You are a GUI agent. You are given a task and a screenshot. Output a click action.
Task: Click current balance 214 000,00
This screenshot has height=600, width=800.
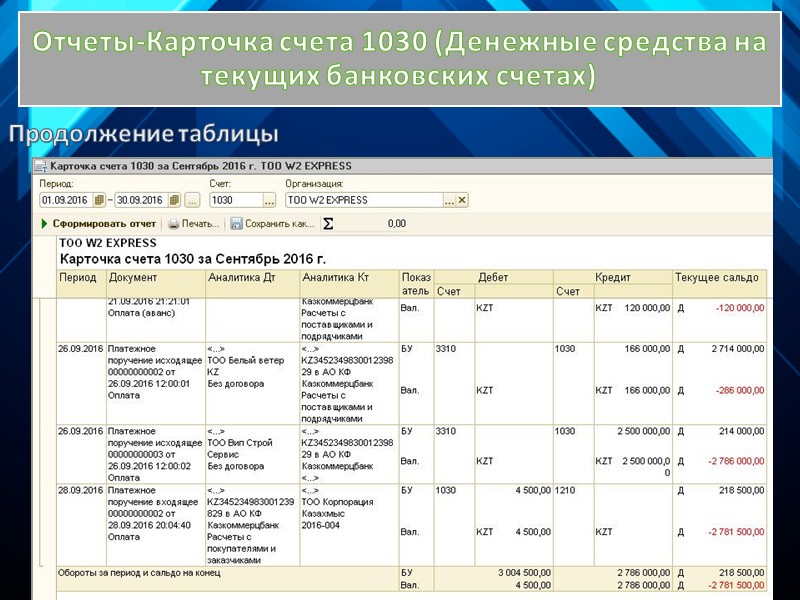(741, 431)
